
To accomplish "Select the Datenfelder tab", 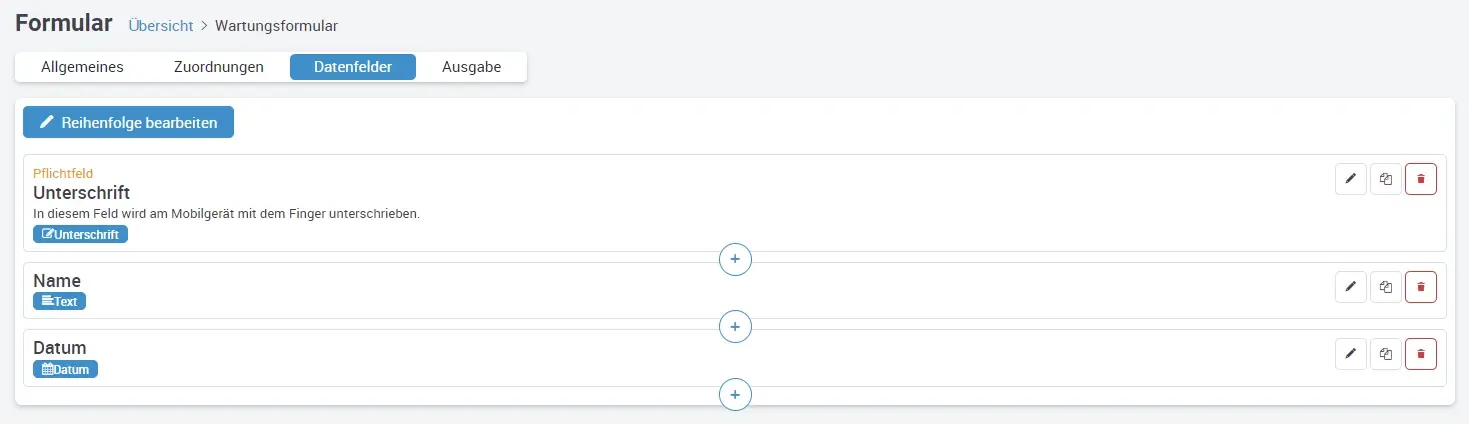I will pyautogui.click(x=352, y=67).
